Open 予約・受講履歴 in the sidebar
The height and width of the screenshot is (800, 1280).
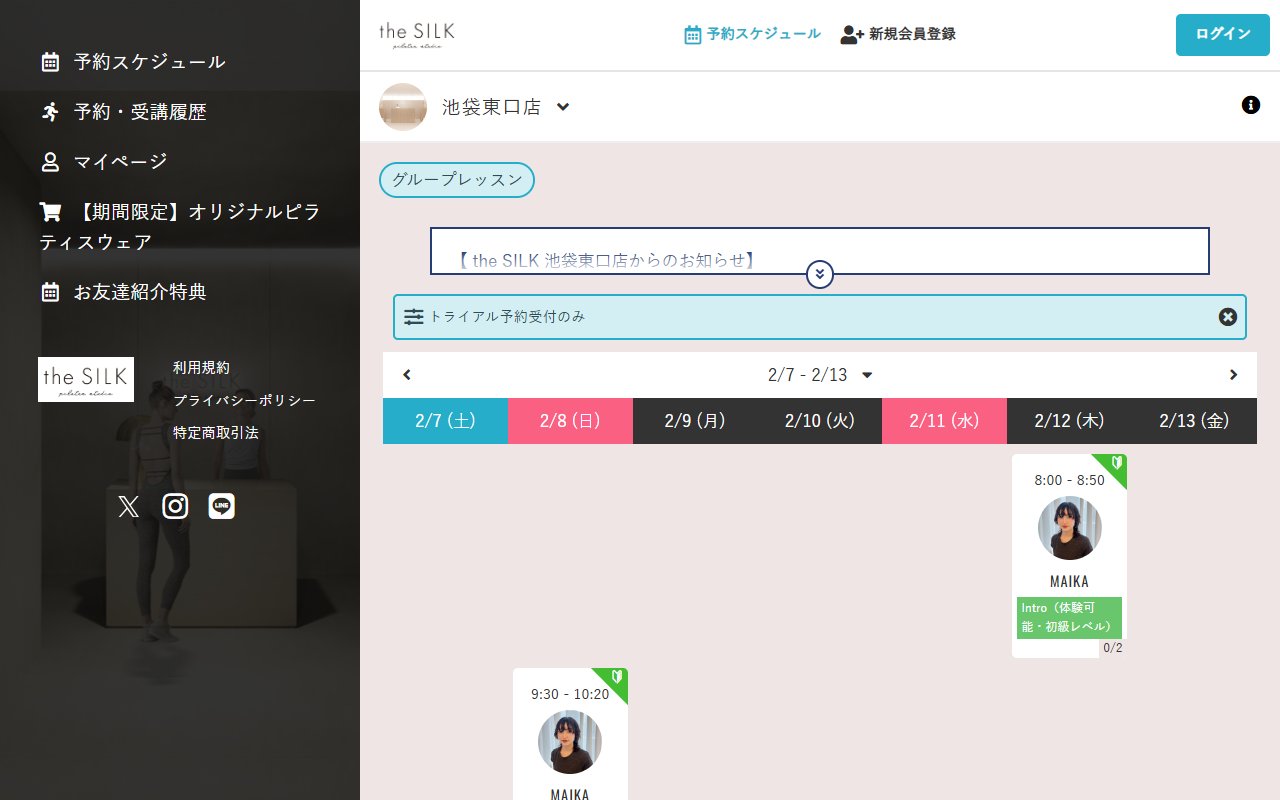pyautogui.click(x=140, y=112)
